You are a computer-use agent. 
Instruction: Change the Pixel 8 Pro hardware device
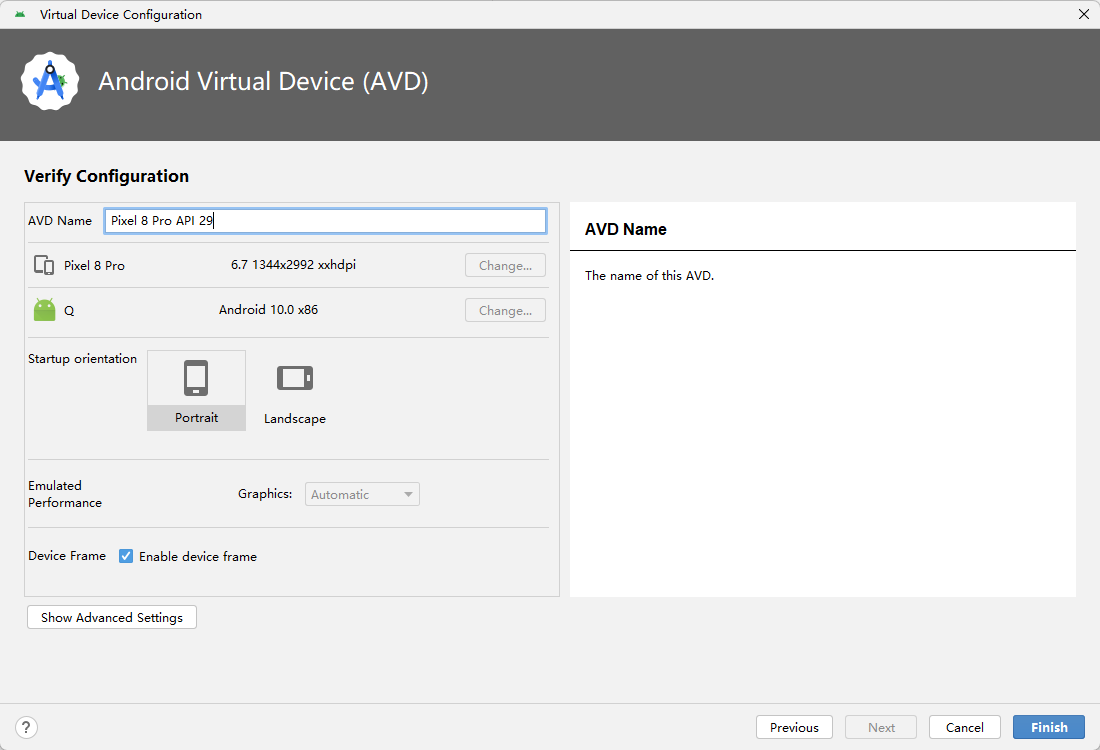505,265
